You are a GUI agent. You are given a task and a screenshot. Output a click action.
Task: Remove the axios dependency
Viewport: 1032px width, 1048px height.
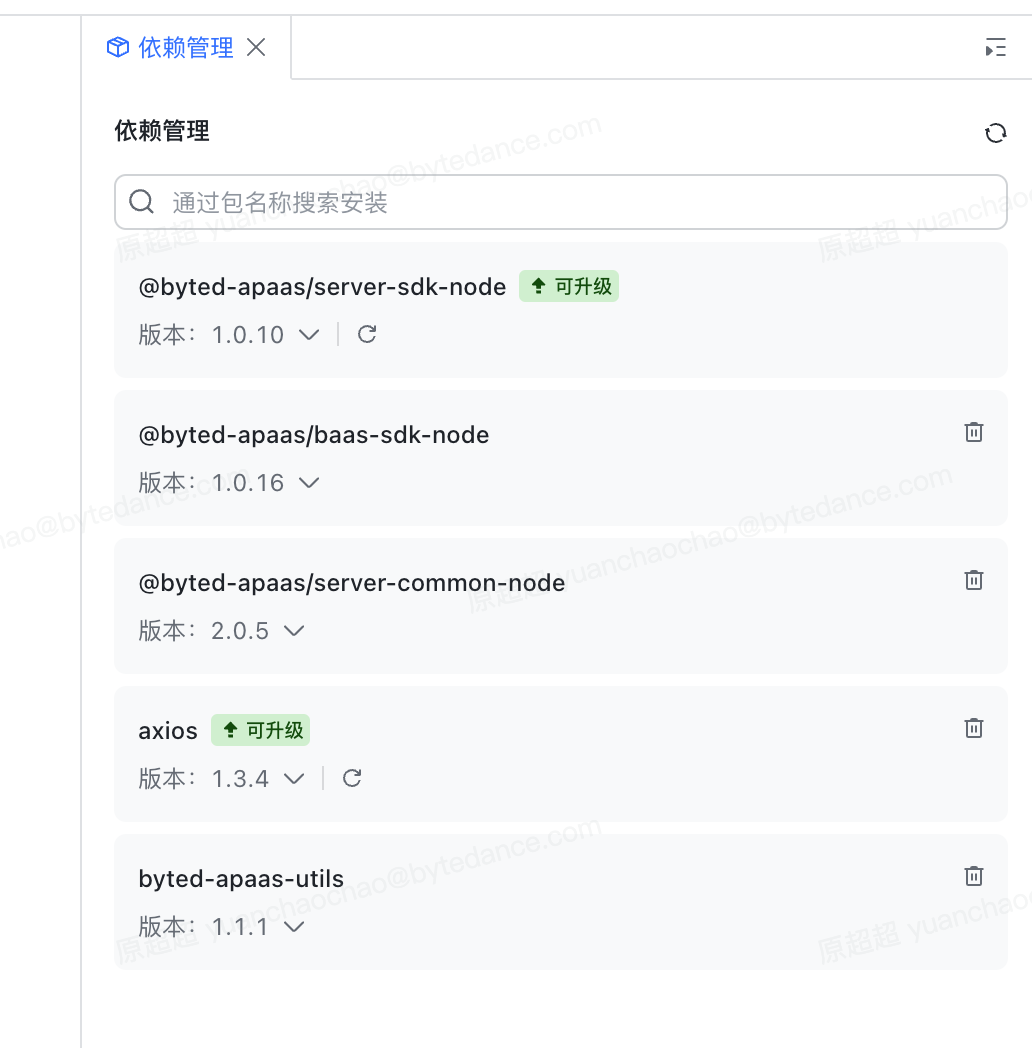tap(974, 728)
